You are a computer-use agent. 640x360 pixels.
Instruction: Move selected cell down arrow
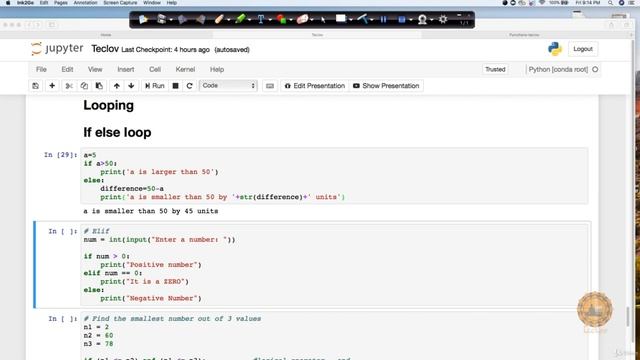[131, 86]
